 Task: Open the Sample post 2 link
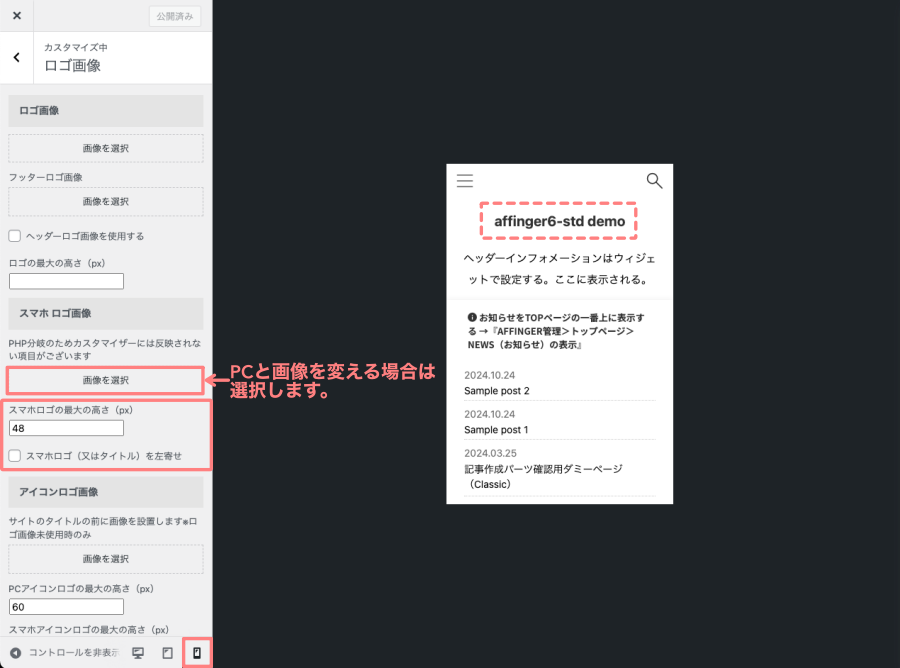coord(497,390)
